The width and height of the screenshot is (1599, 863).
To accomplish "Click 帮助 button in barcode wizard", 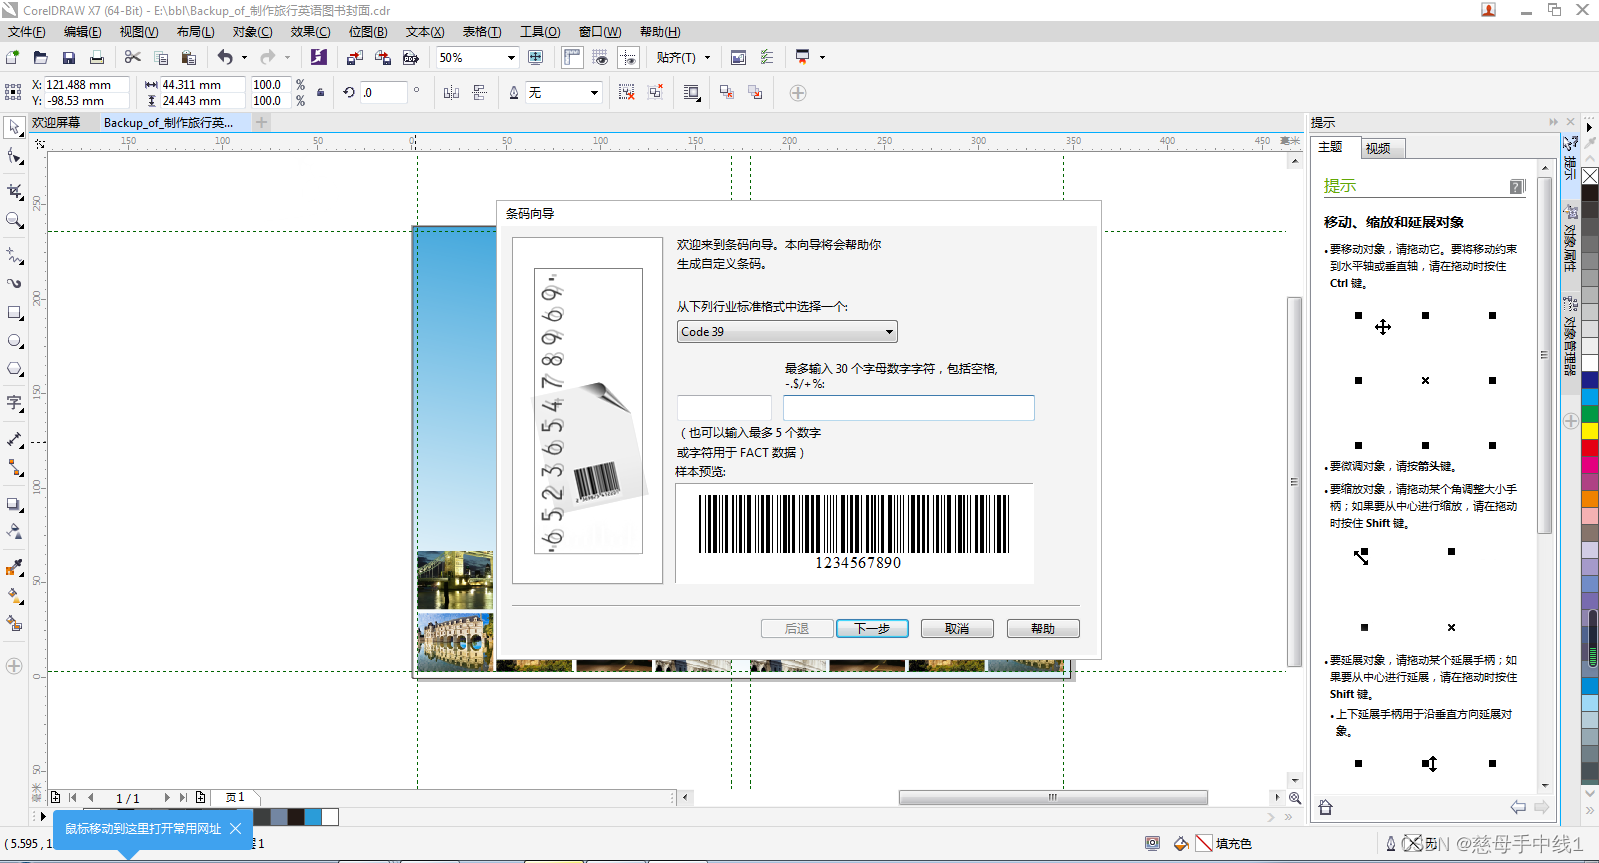I will tap(1043, 628).
